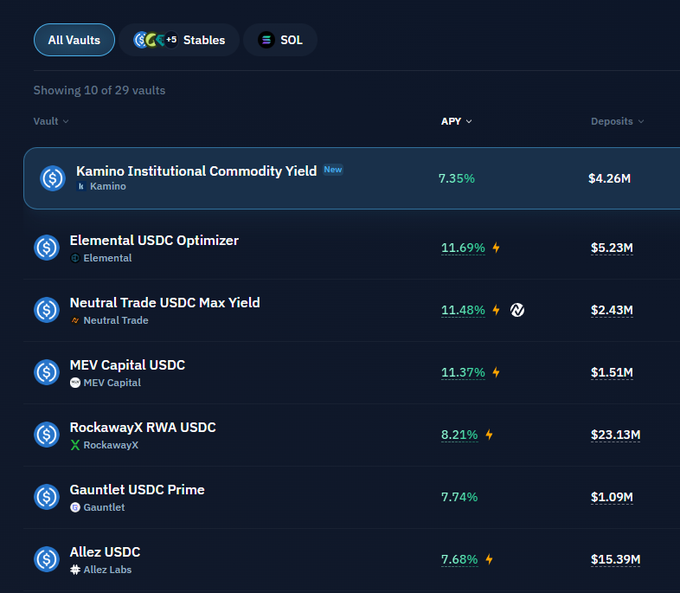Screen dimensions: 680x593
Task: Click the Kamino curator logo icon
Action: pos(81,187)
